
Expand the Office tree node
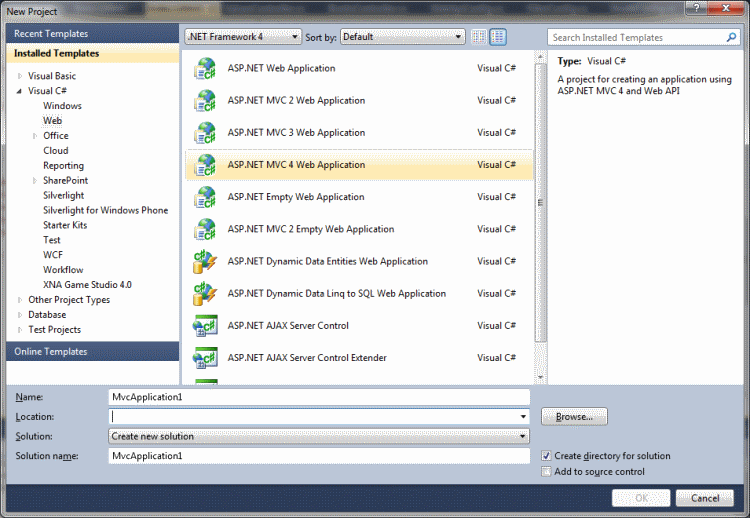[34, 136]
